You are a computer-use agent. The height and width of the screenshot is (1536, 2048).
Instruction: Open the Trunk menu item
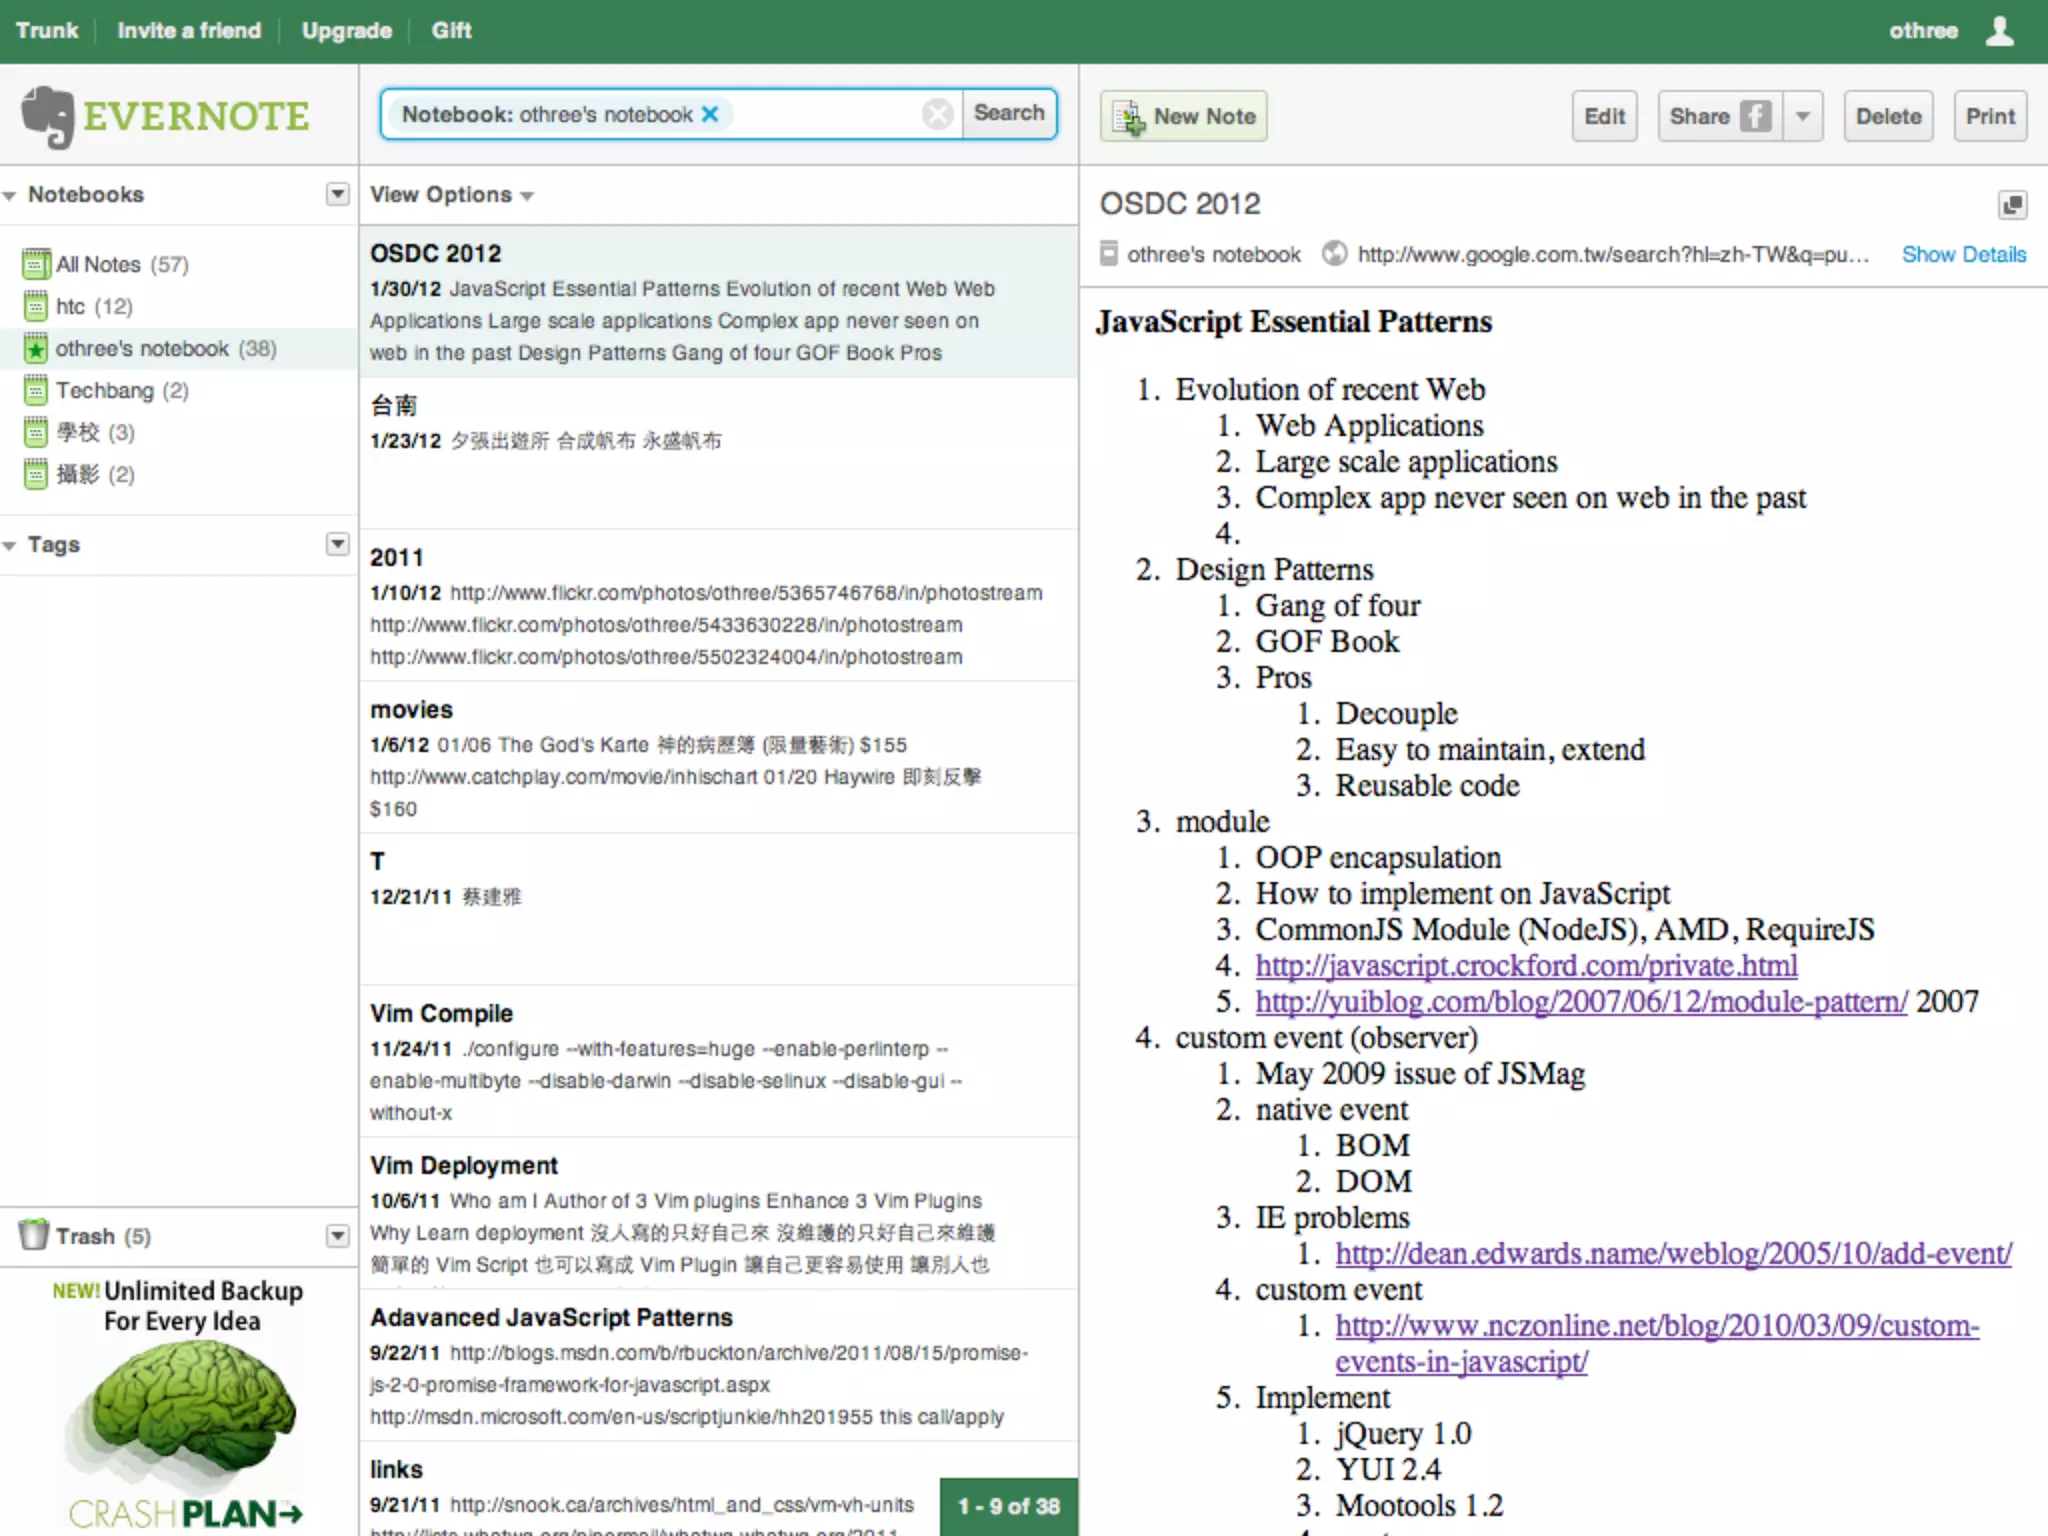click(47, 31)
